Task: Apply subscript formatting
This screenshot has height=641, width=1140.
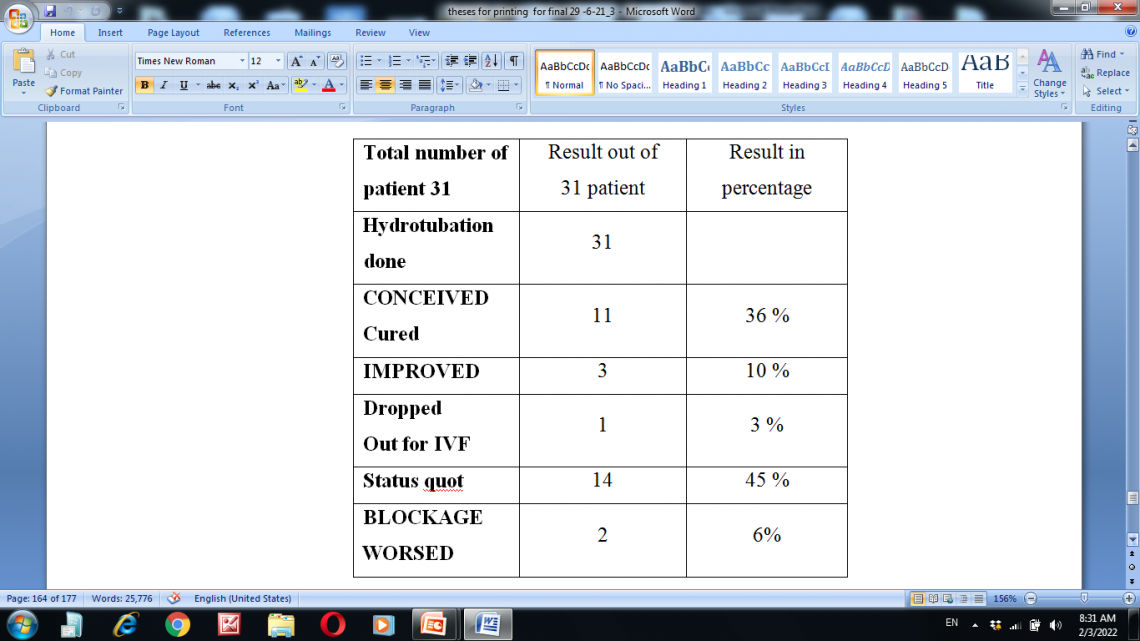Action: [234, 85]
